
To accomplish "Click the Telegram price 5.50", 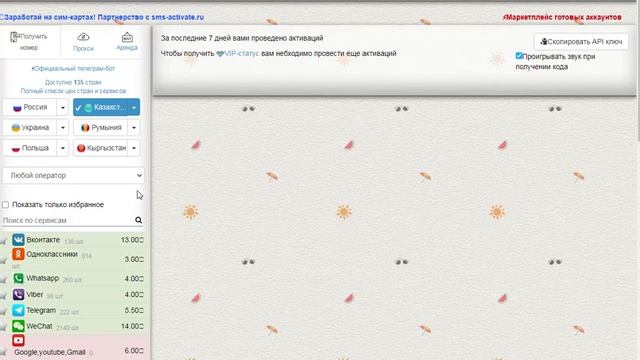I will (134, 310).
